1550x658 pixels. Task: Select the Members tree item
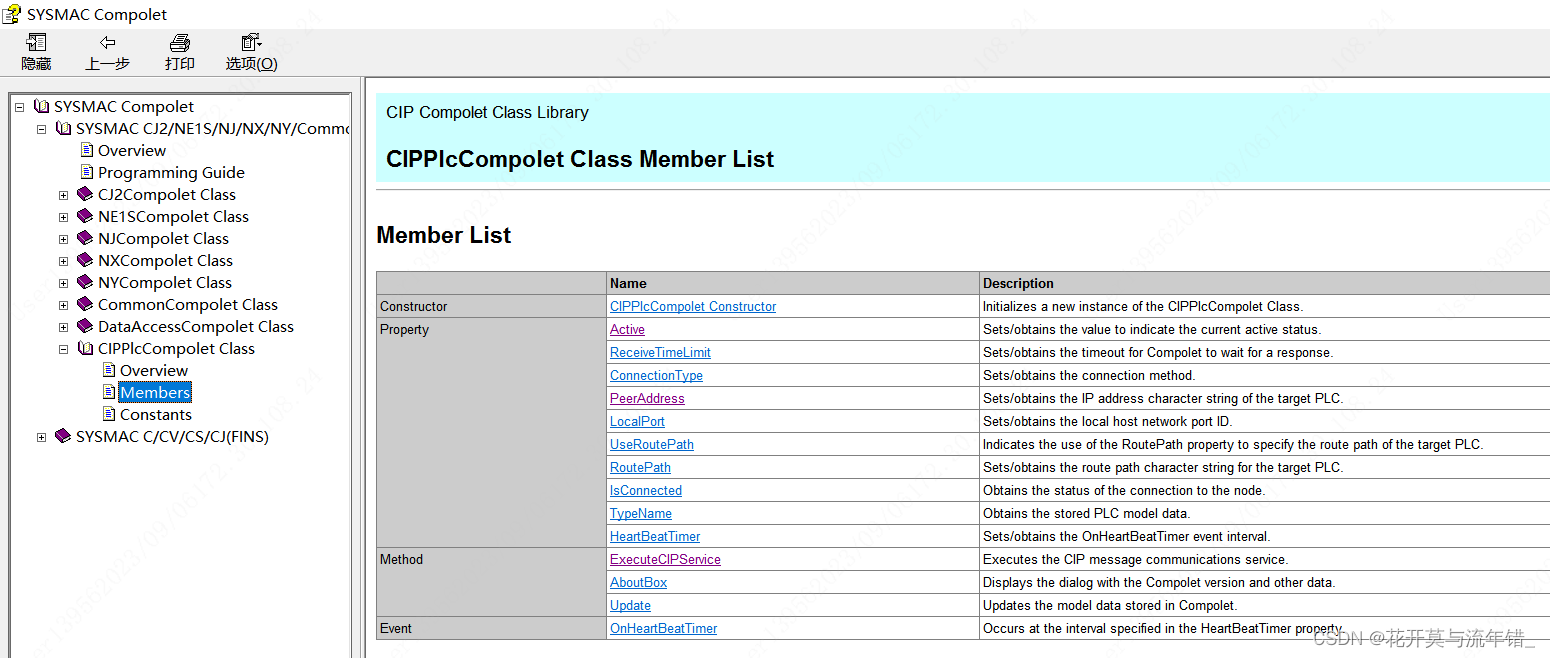(x=155, y=392)
